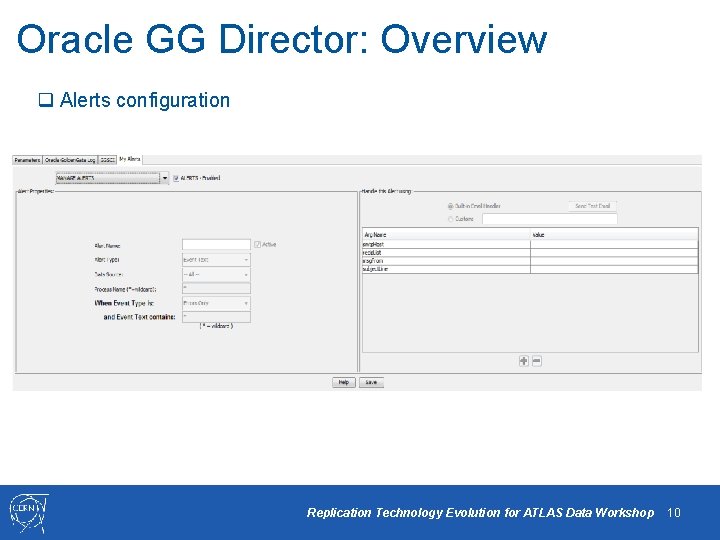Viewport: 720px width, 540px height.
Task: Select the recipList argument row
Action: coord(530,253)
